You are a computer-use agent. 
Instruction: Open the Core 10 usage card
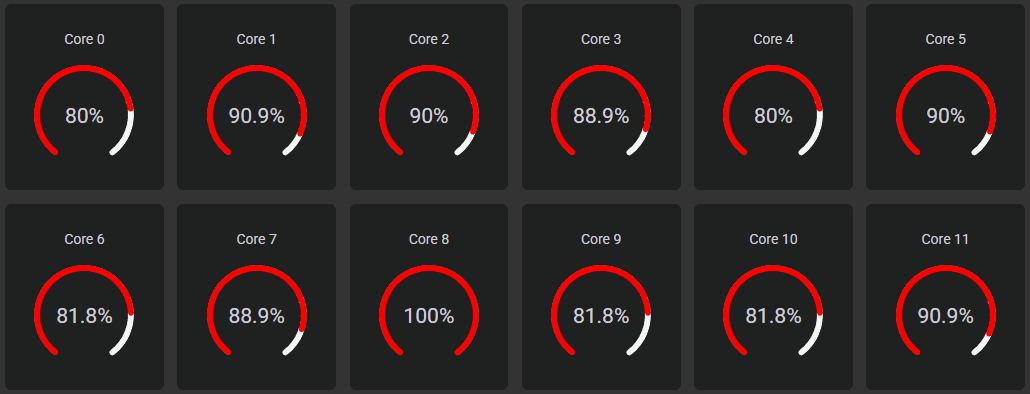[773, 297]
